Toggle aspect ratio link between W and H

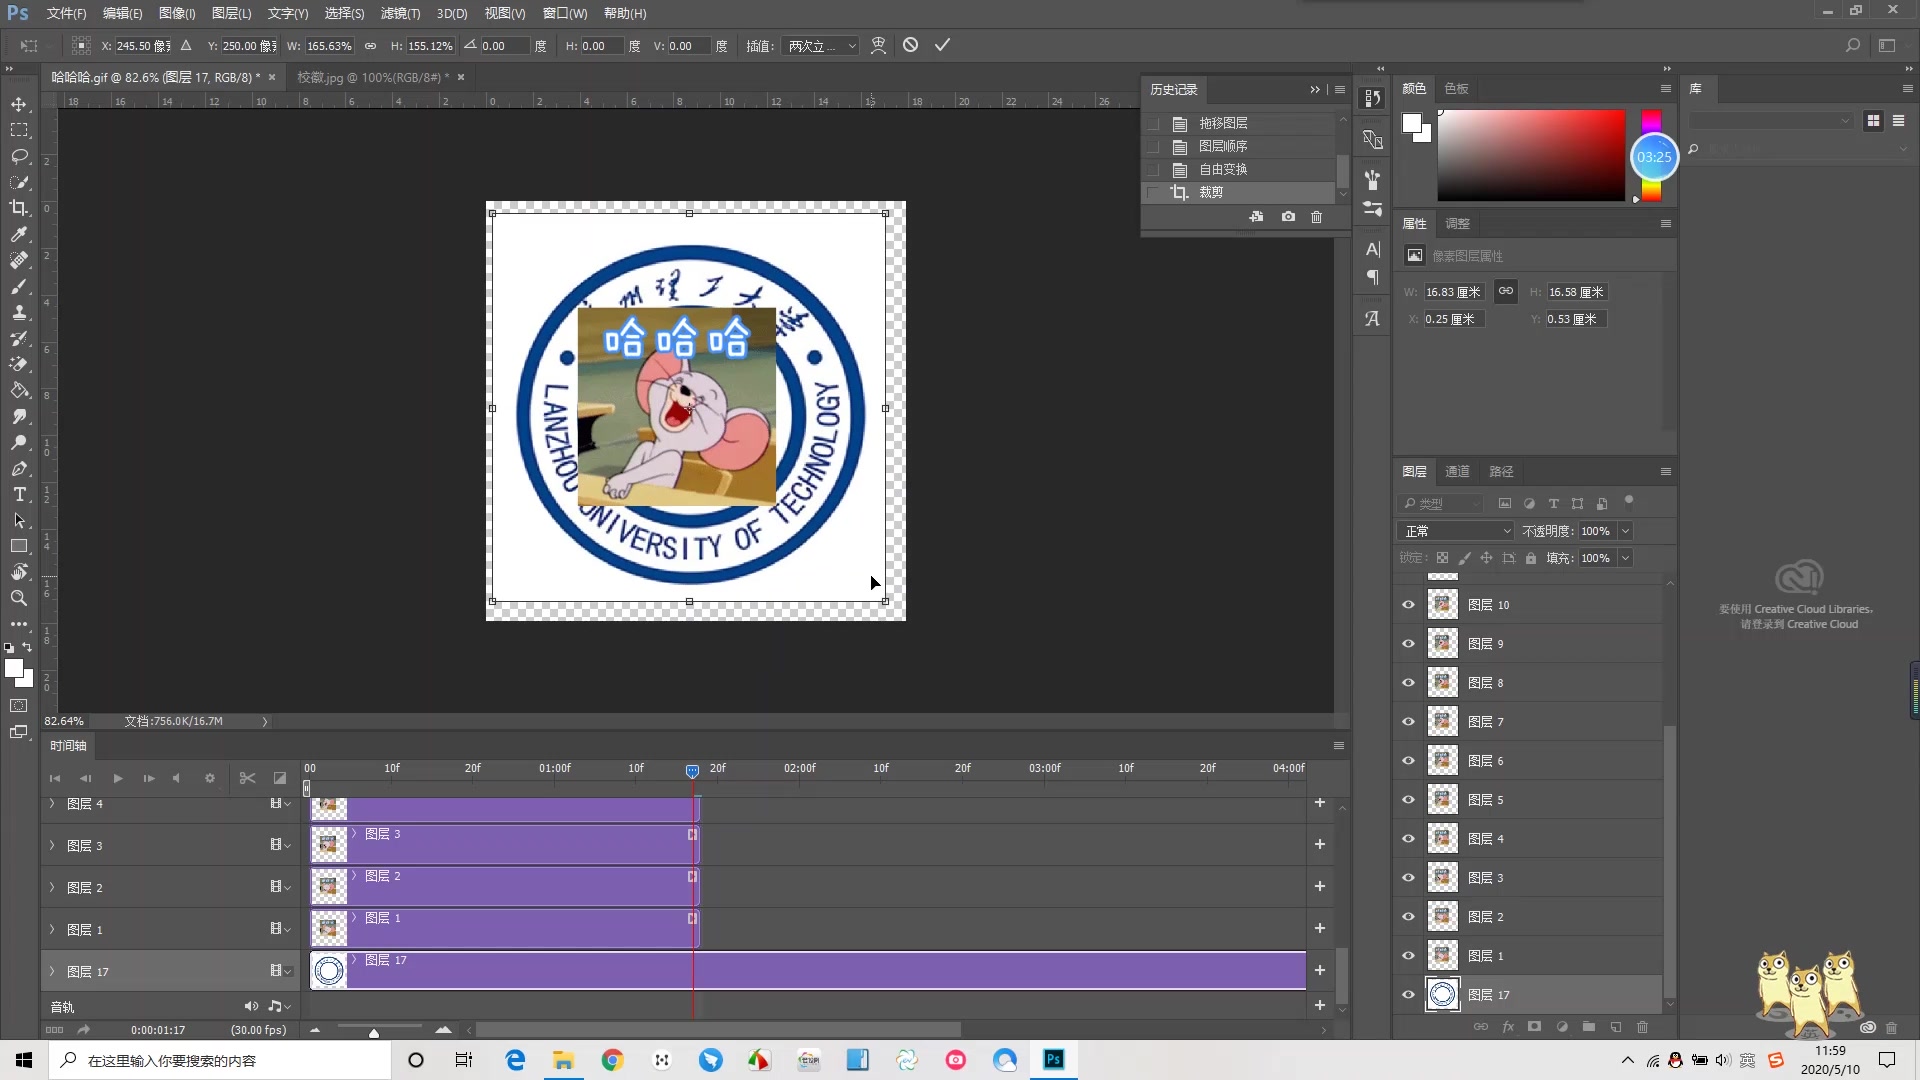tap(370, 46)
